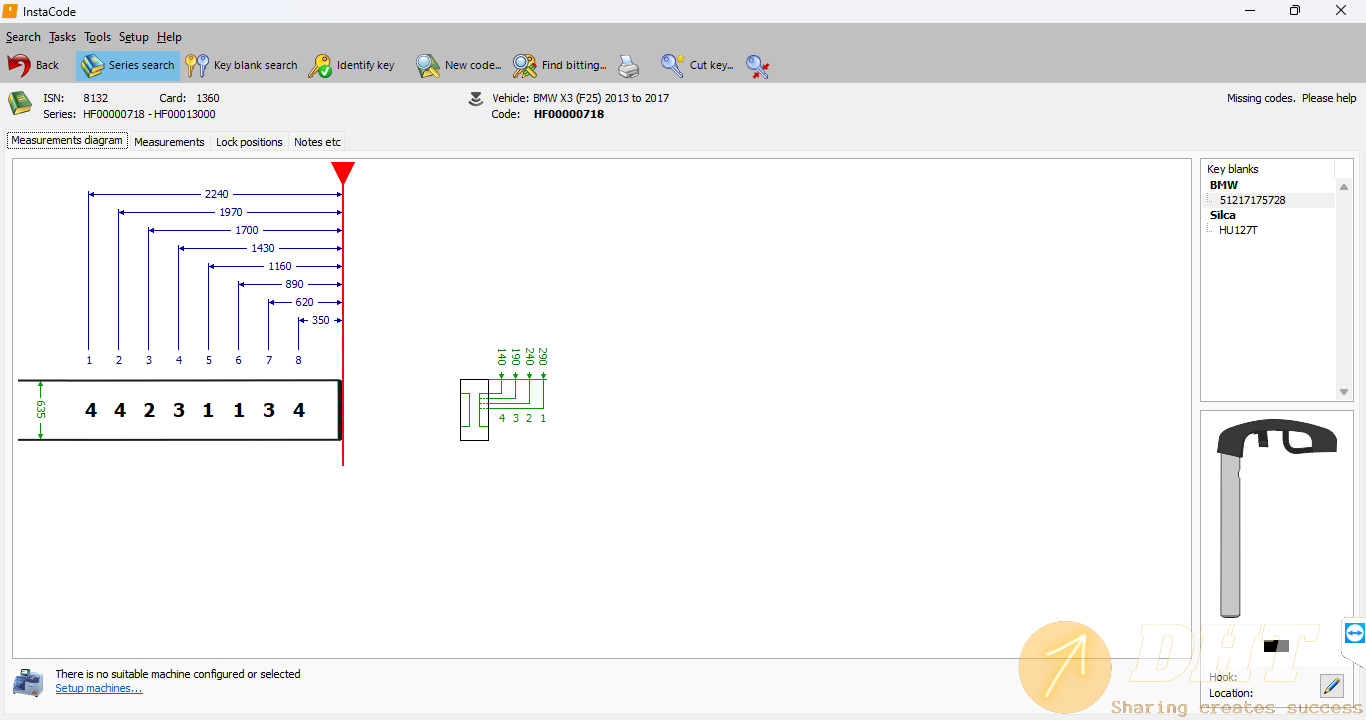The height and width of the screenshot is (720, 1366).
Task: Select BMW key blank 51217175728
Action: click(x=1252, y=200)
